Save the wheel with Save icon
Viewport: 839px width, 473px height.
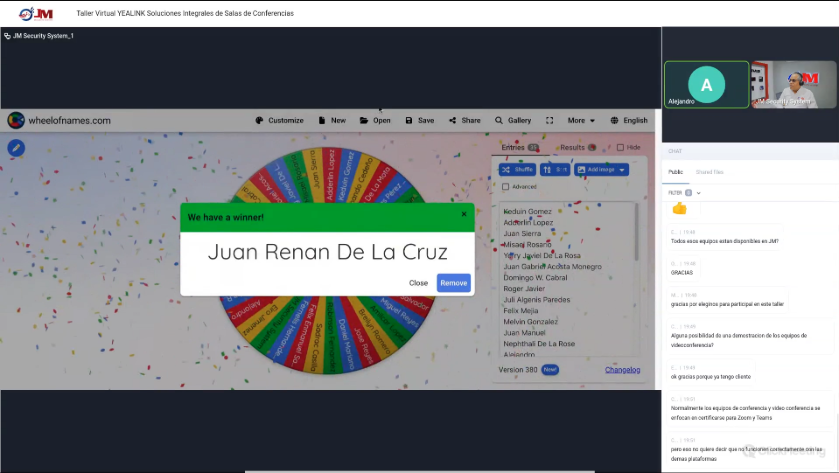(419, 121)
